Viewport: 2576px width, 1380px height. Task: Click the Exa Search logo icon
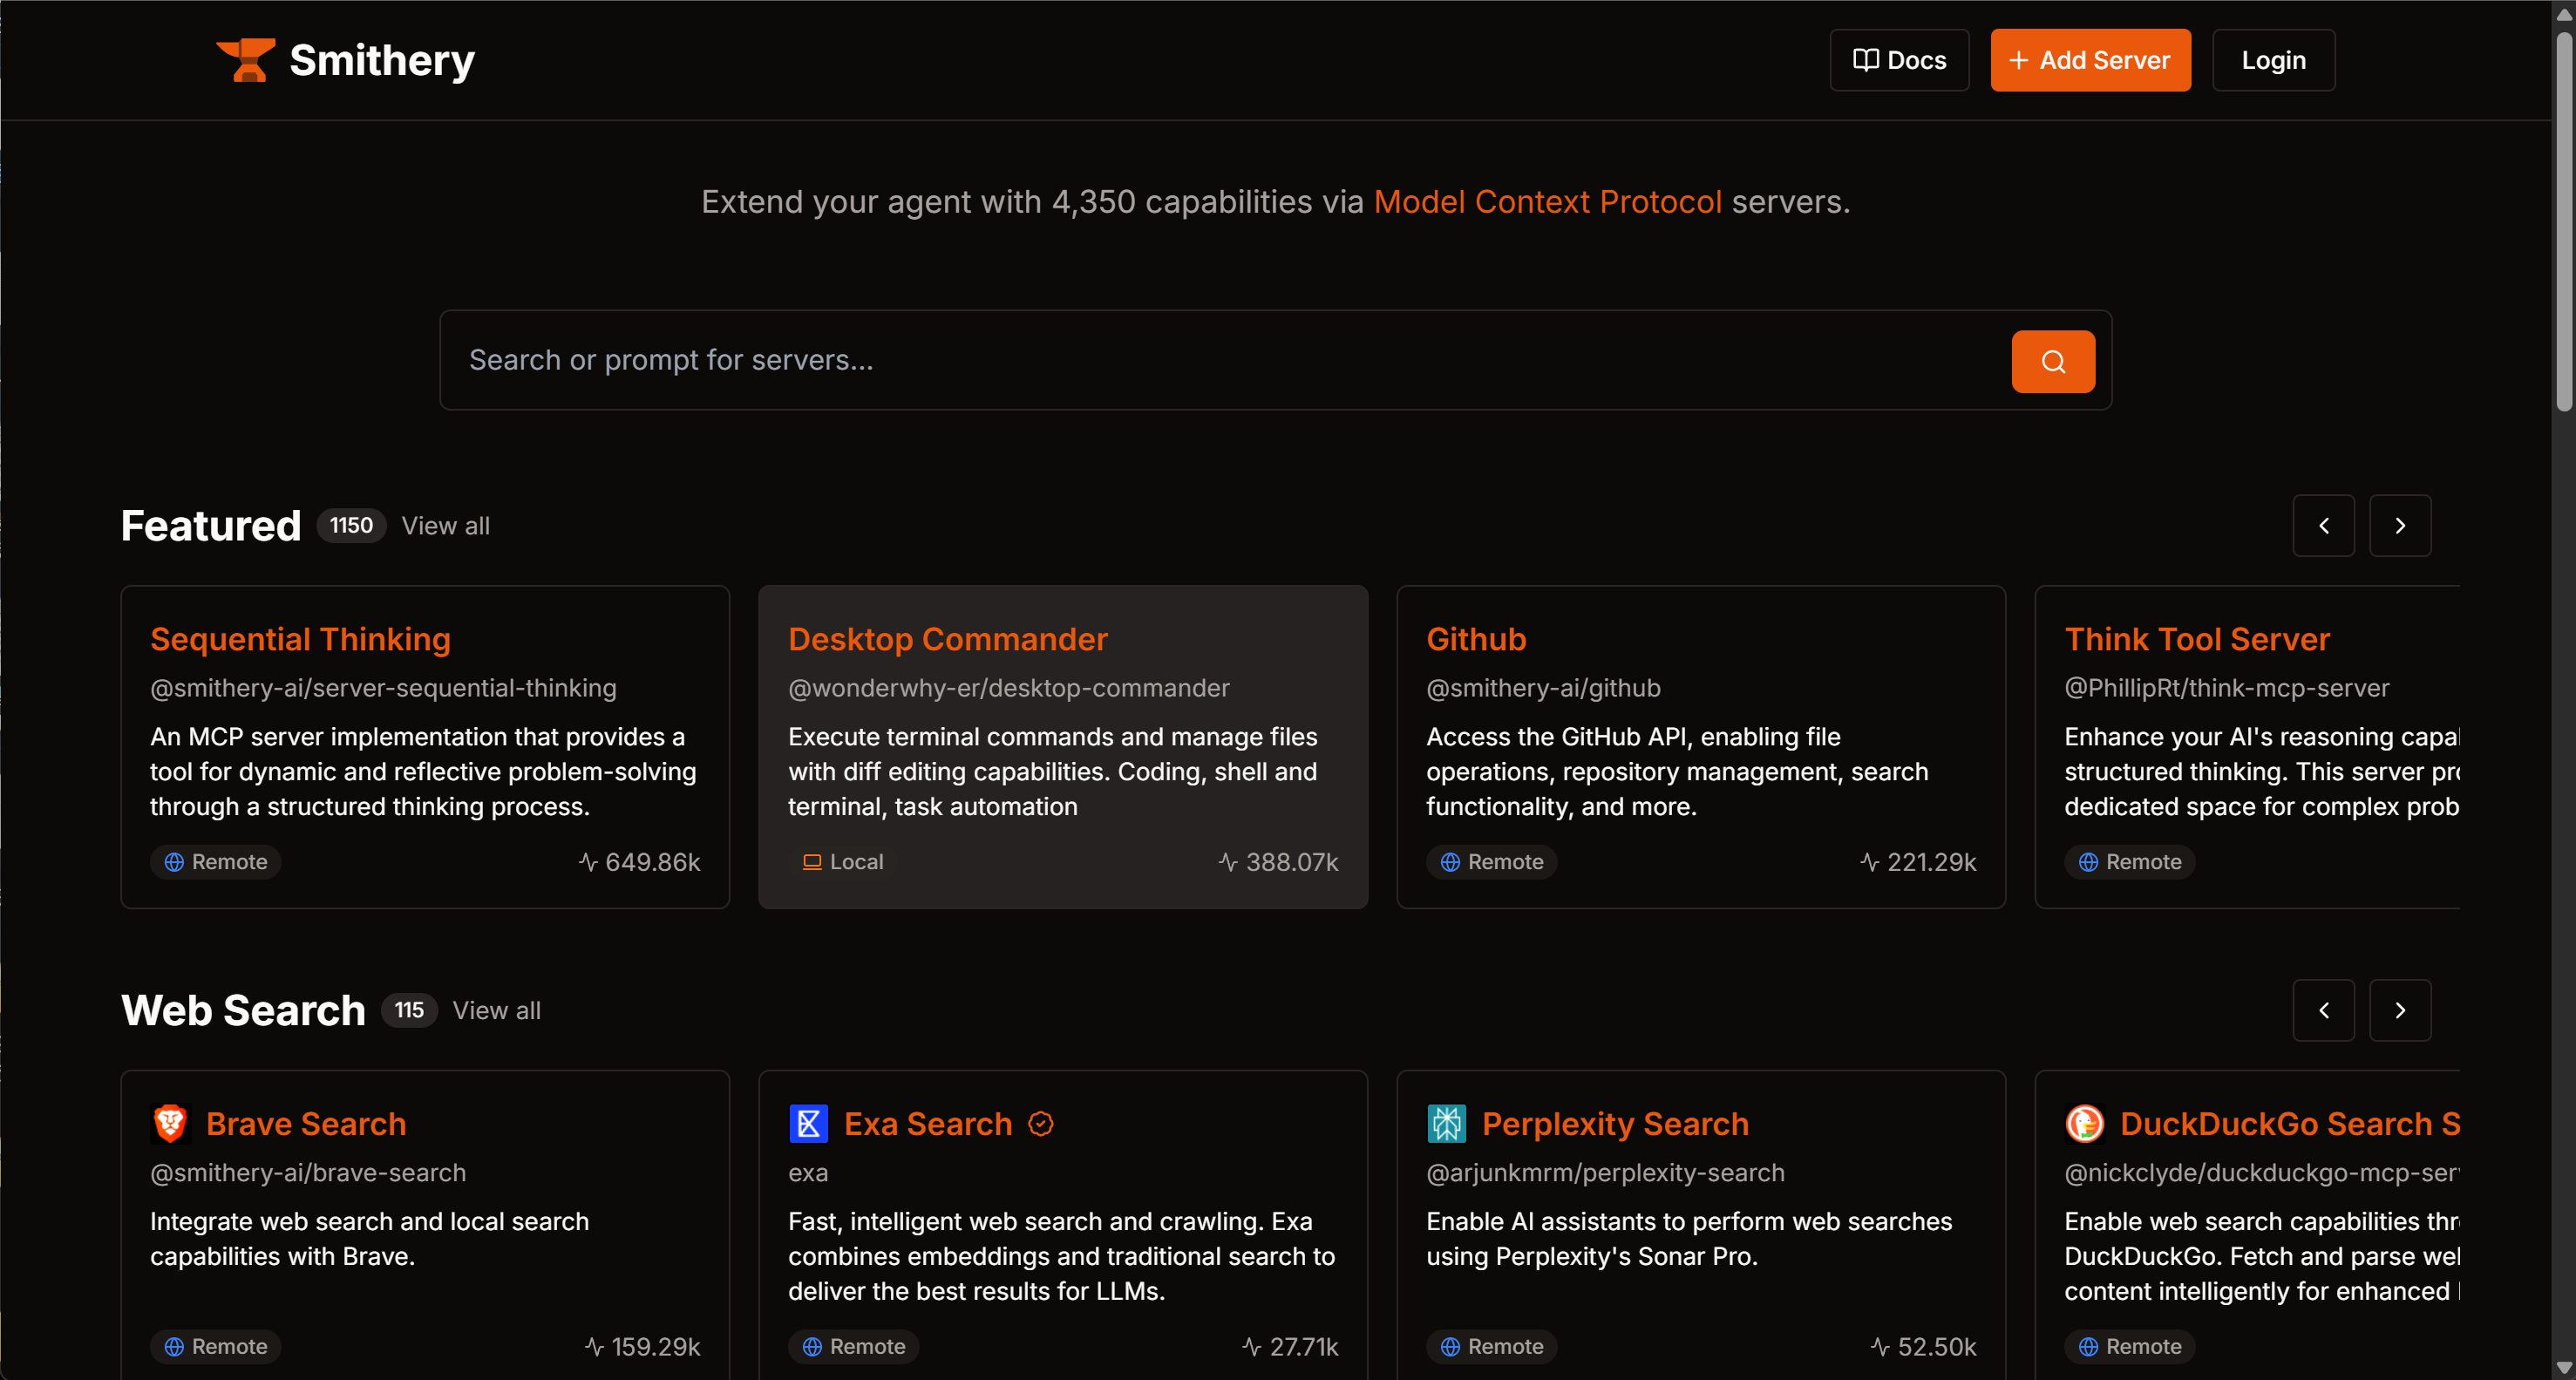pyautogui.click(x=808, y=1123)
